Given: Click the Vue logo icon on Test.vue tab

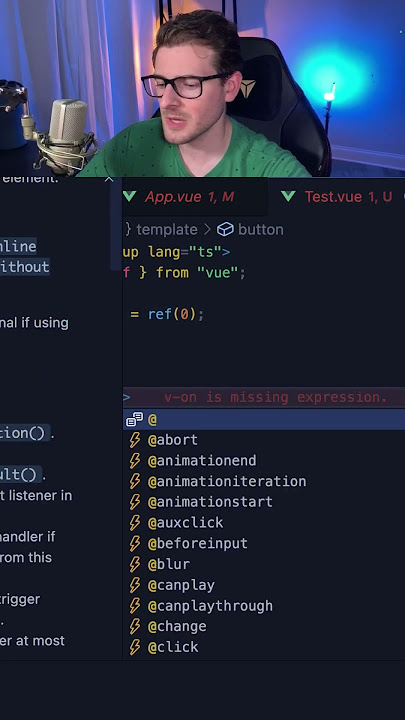Looking at the screenshot, I should point(288,197).
